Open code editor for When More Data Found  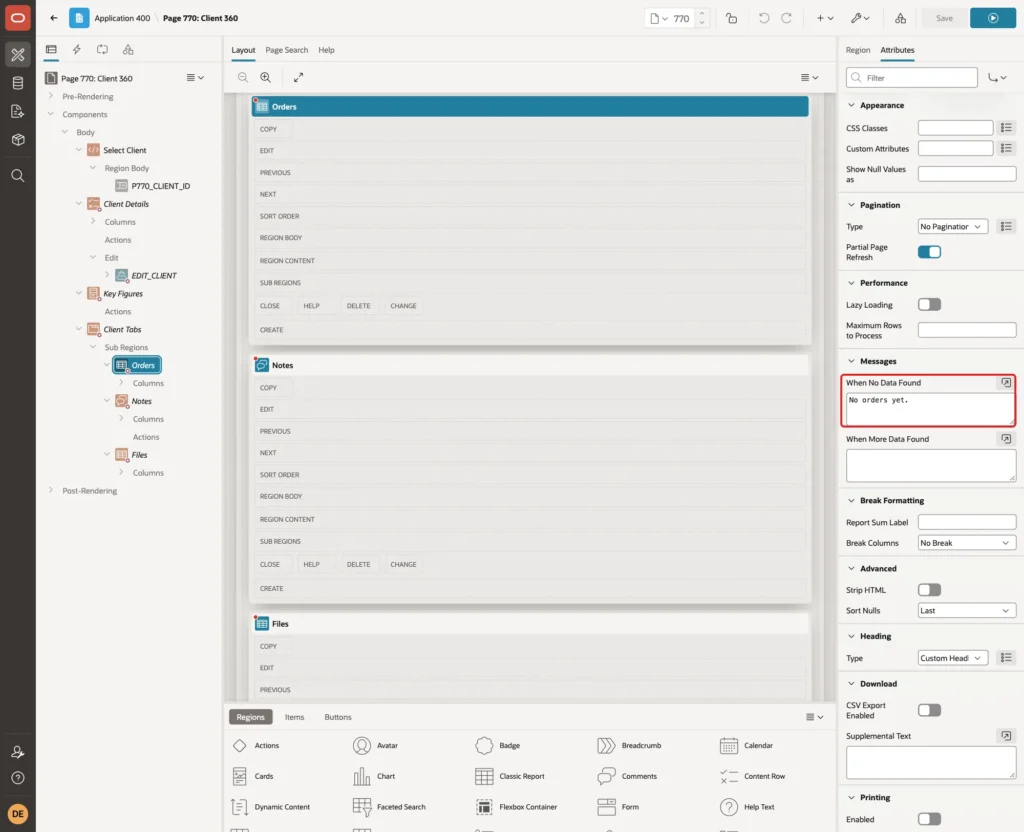1006,439
